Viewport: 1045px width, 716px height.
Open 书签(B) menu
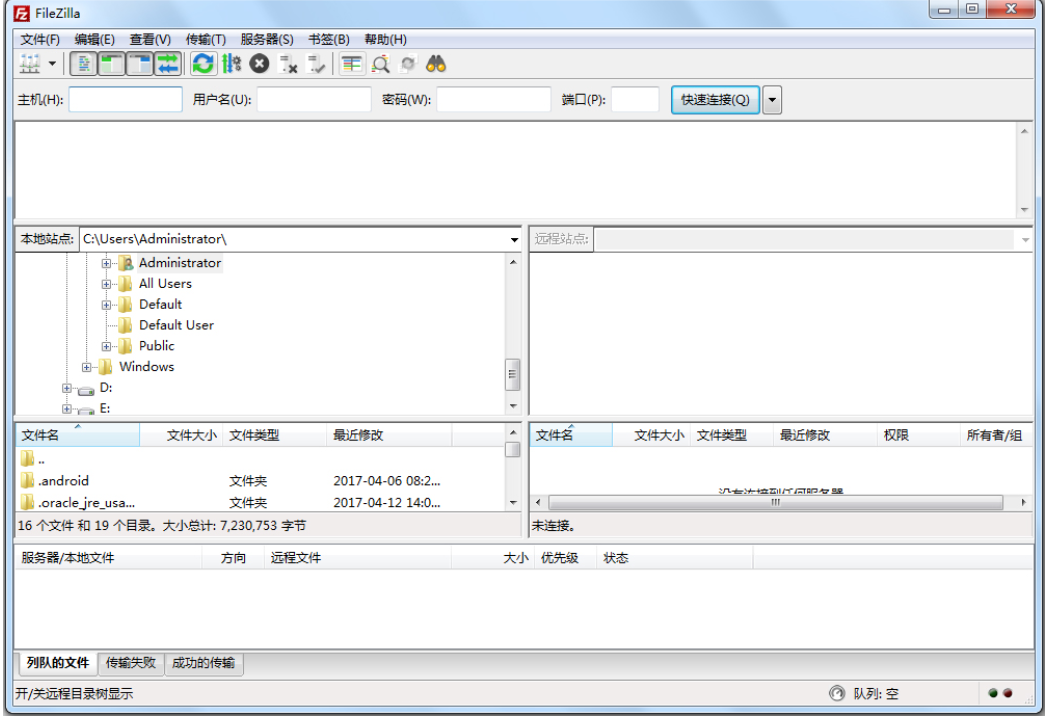pos(329,39)
